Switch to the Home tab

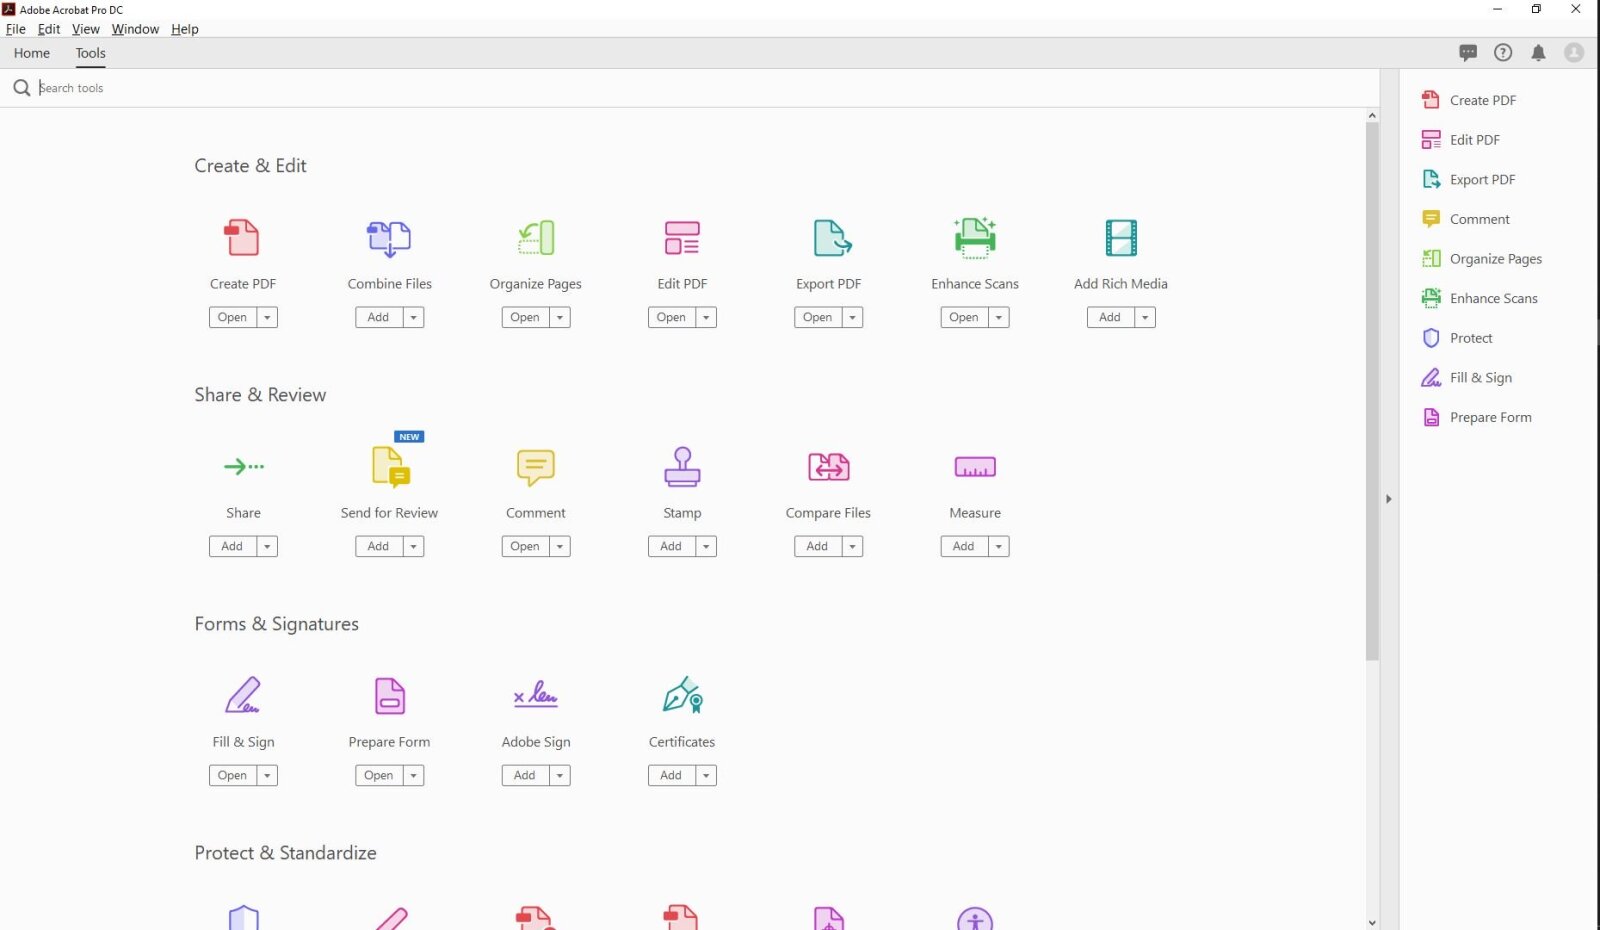(x=31, y=53)
